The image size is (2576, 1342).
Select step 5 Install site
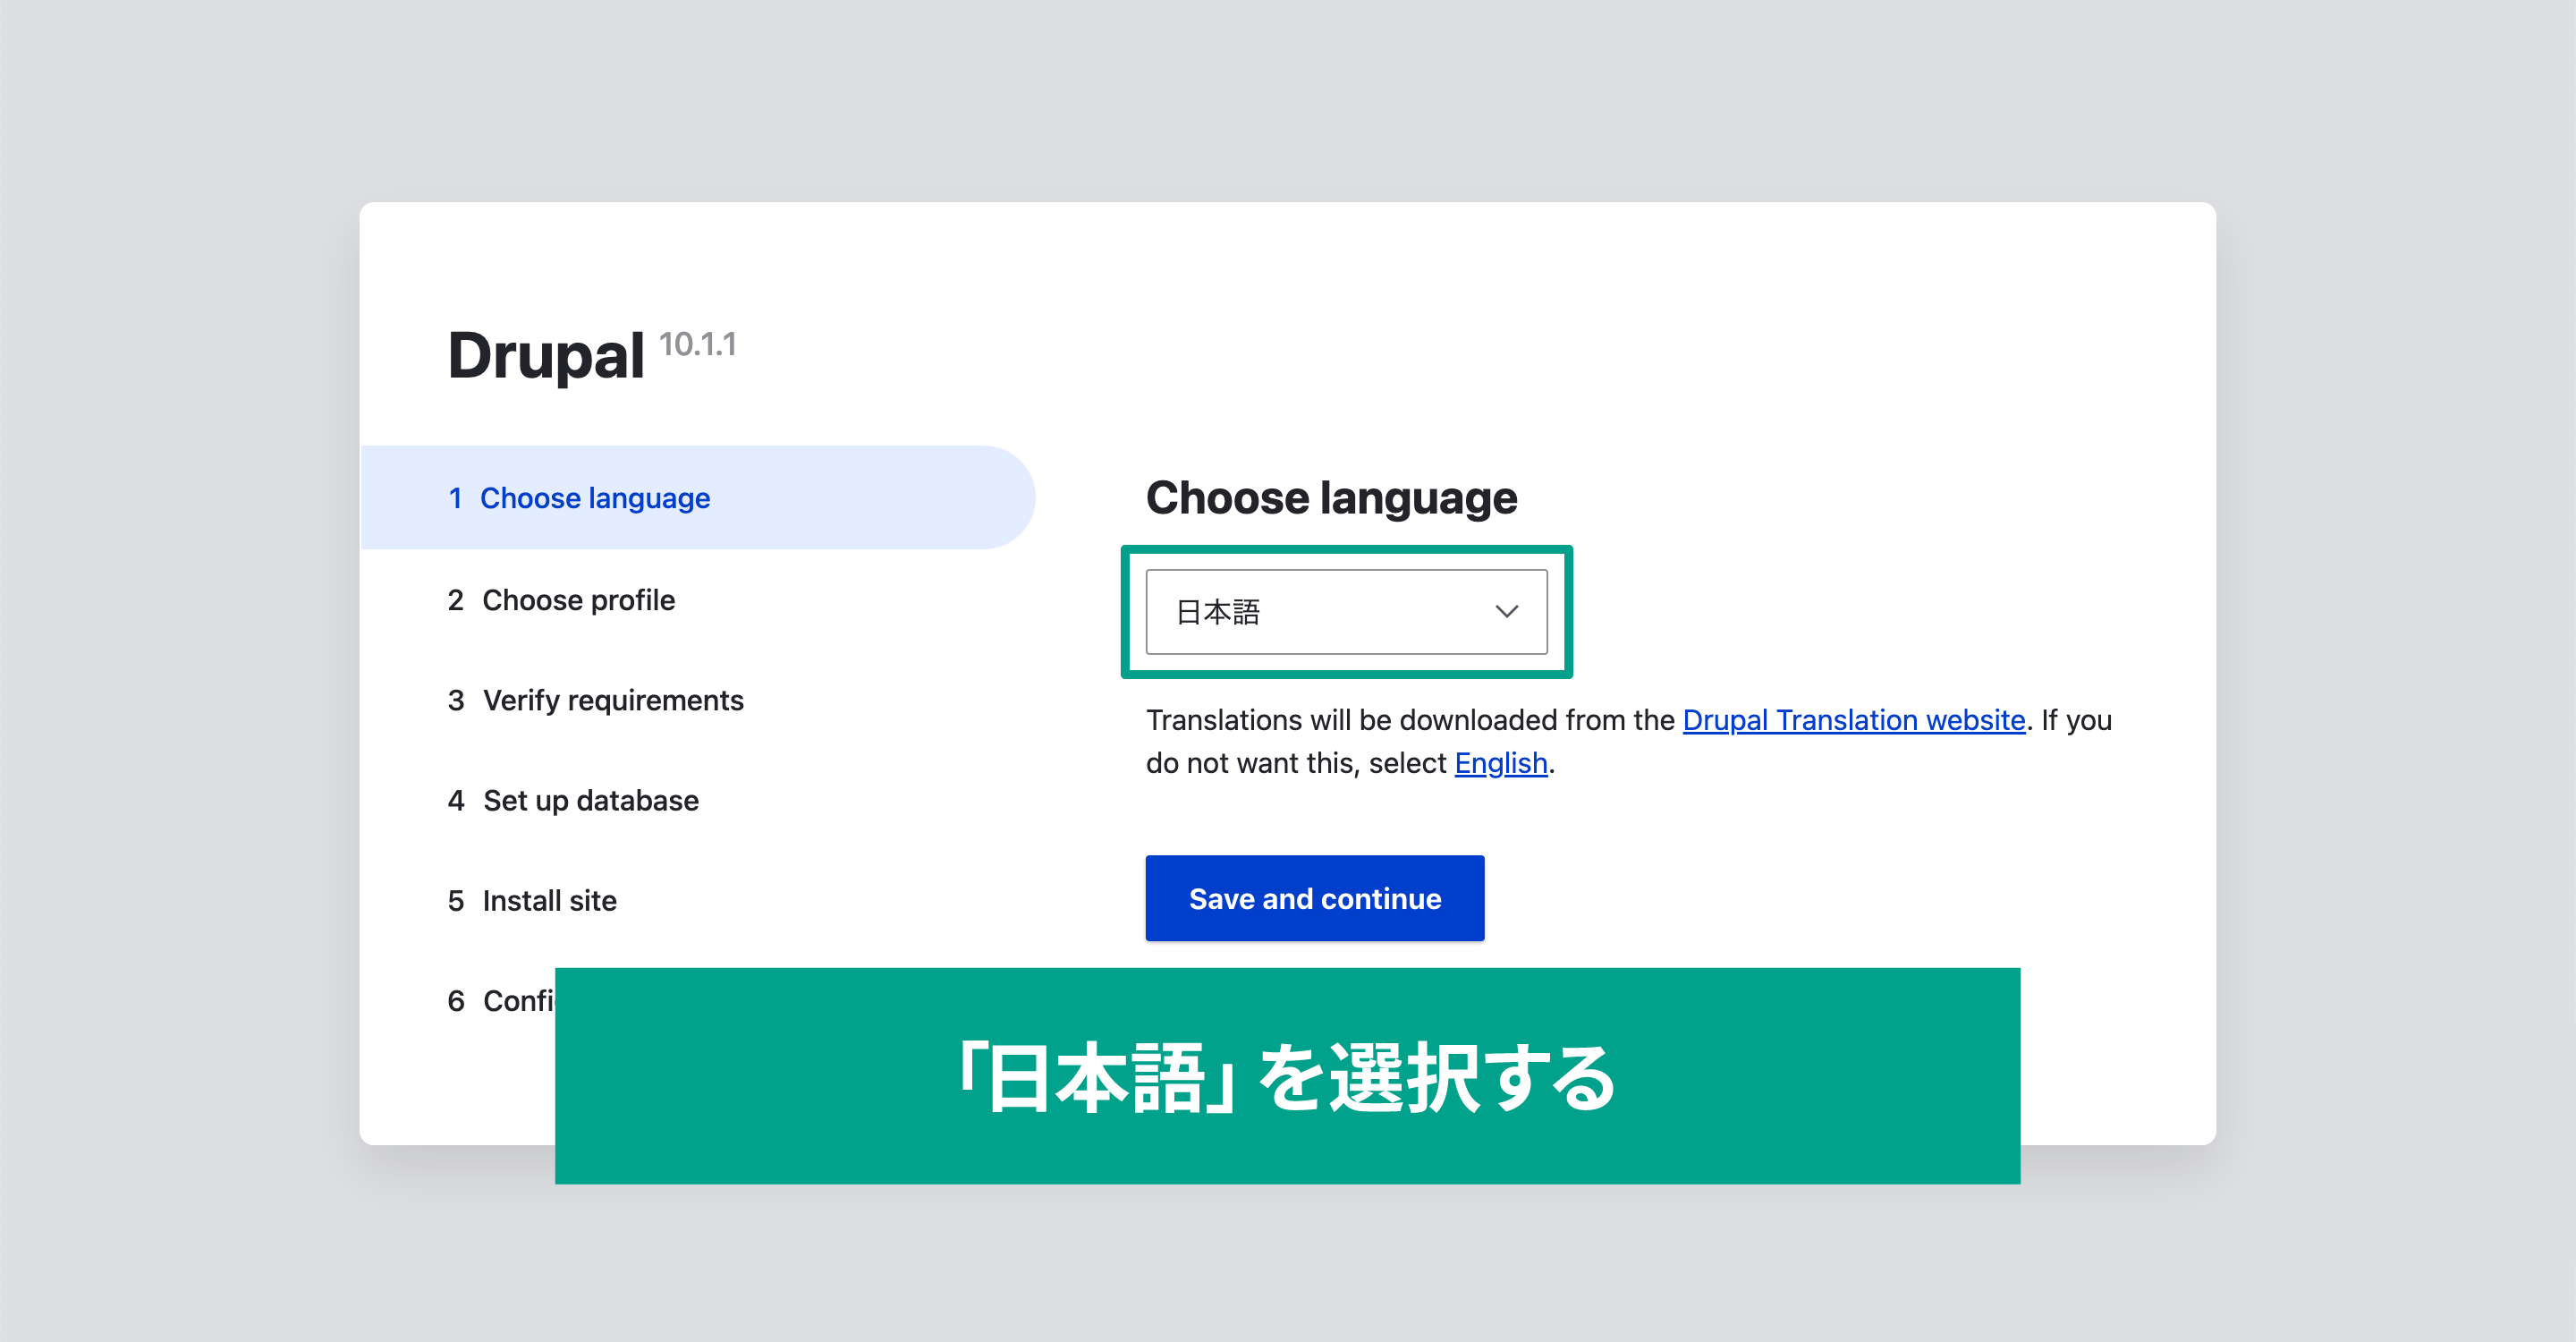[x=548, y=899]
